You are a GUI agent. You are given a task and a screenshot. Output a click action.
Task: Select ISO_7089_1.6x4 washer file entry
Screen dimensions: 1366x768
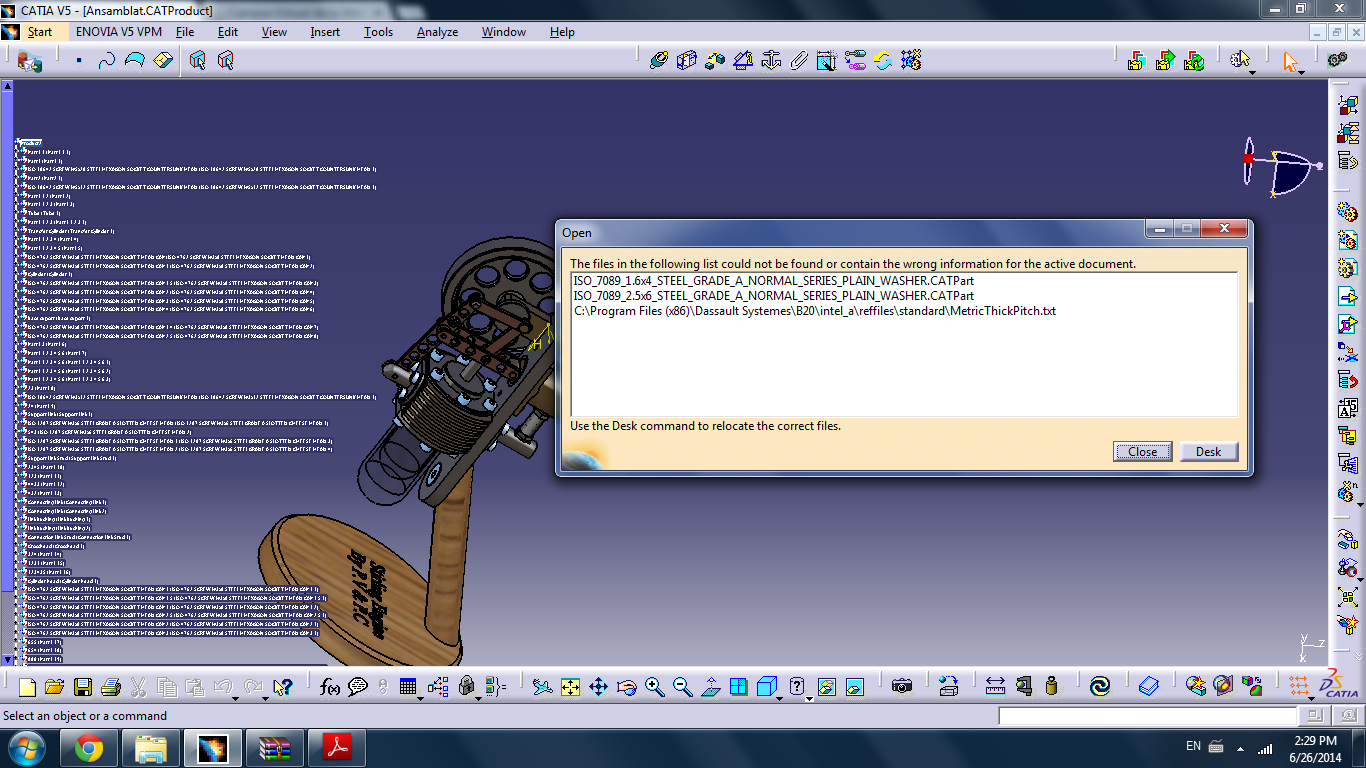pyautogui.click(x=773, y=281)
